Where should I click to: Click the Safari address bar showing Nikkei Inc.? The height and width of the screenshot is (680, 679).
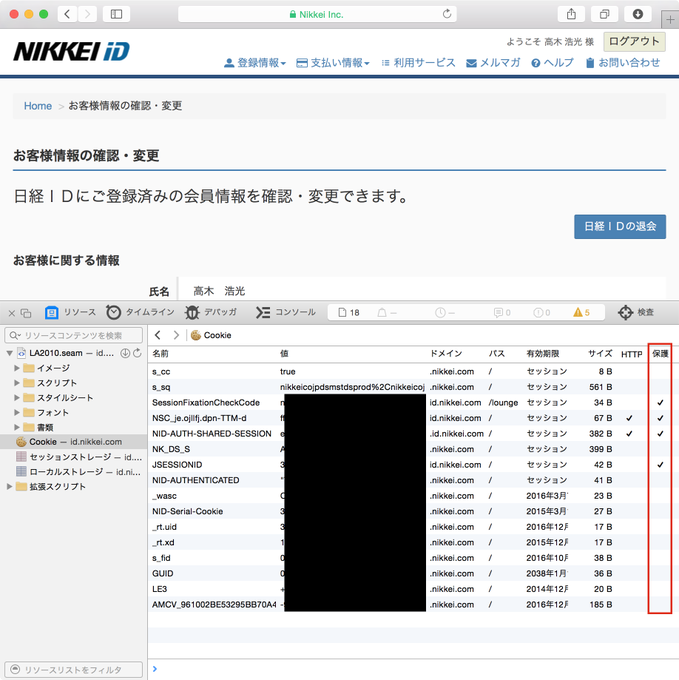(x=317, y=14)
